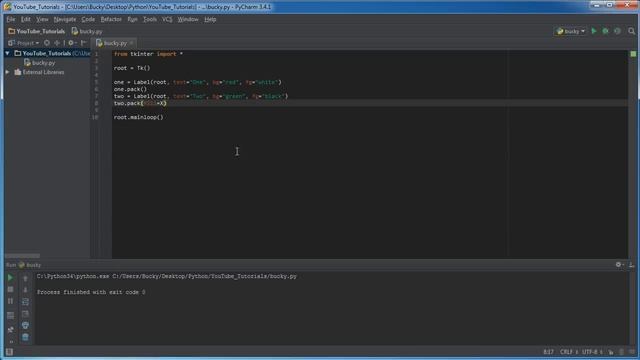The width and height of the screenshot is (640, 360).
Task: Expand External Libraries tree node
Action: [x=7, y=72]
